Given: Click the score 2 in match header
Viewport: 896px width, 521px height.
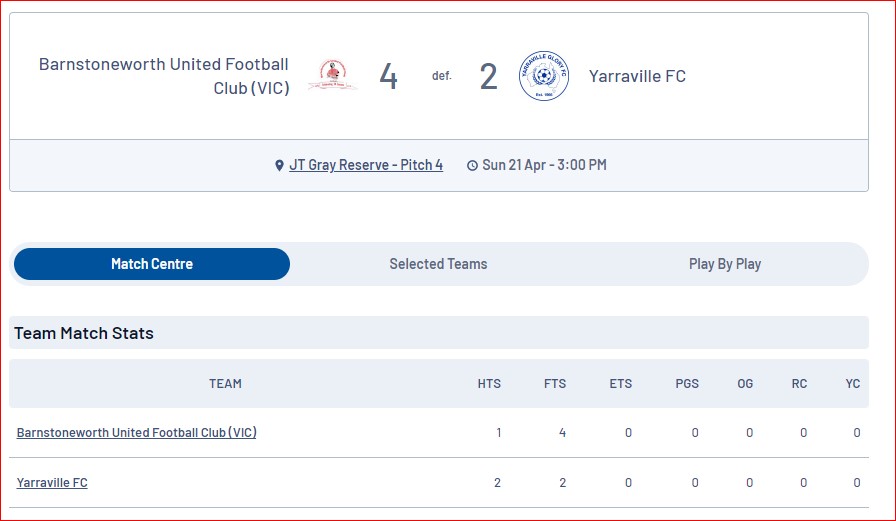Looking at the screenshot, I should (x=489, y=77).
